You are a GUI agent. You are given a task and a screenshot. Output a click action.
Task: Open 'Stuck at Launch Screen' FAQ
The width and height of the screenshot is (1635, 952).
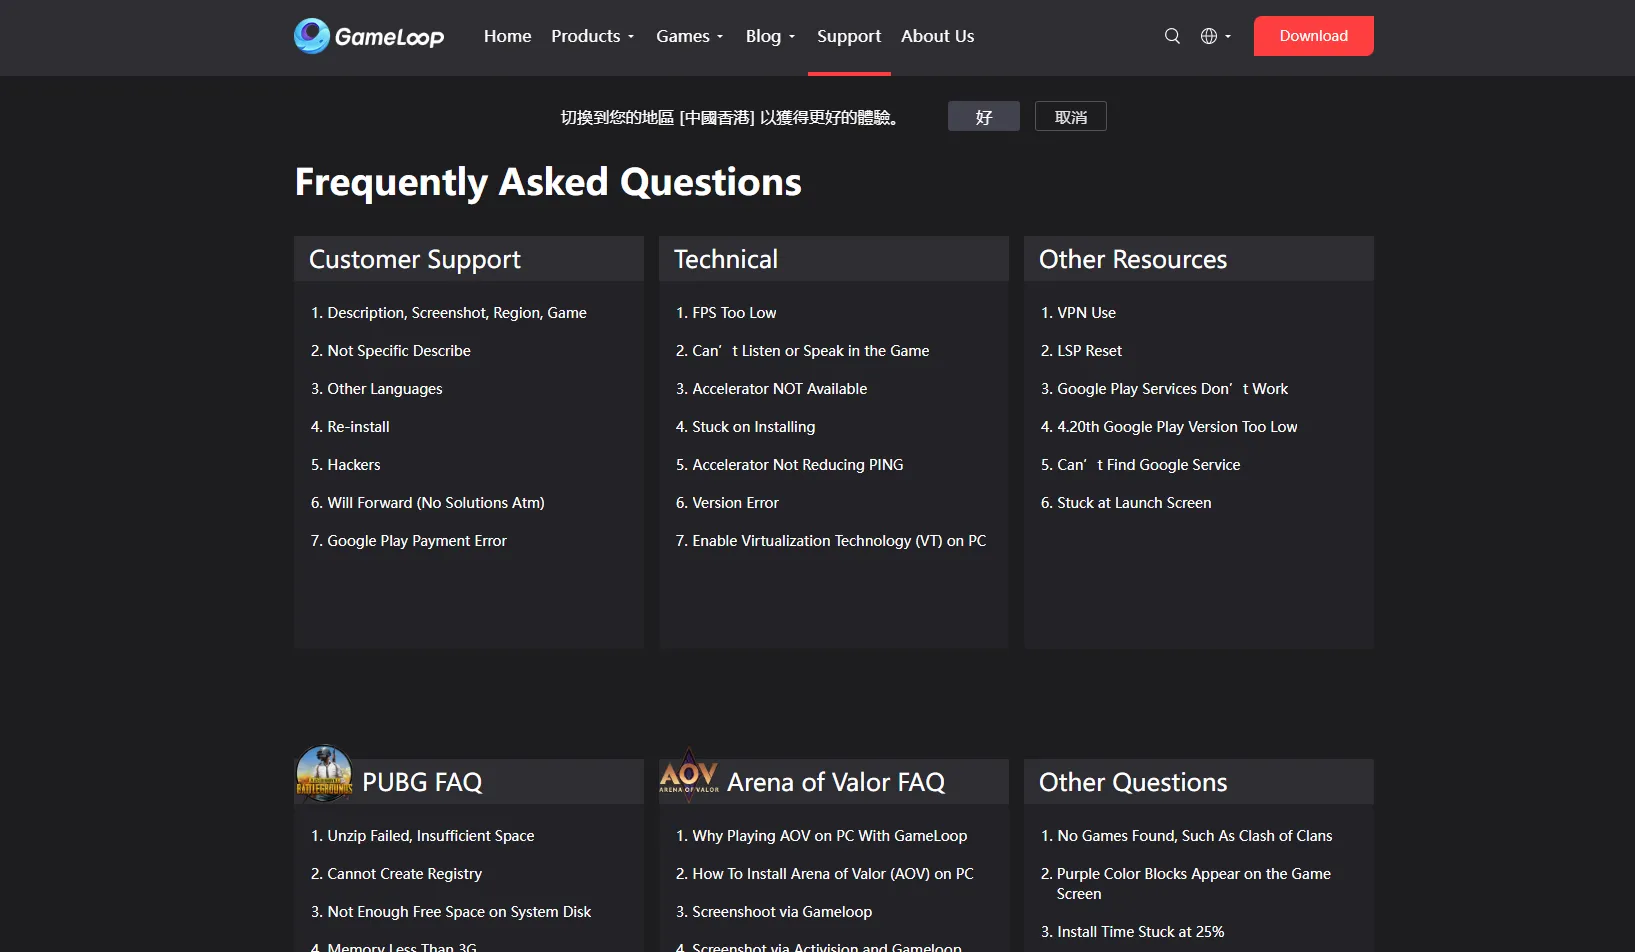[x=1126, y=503]
